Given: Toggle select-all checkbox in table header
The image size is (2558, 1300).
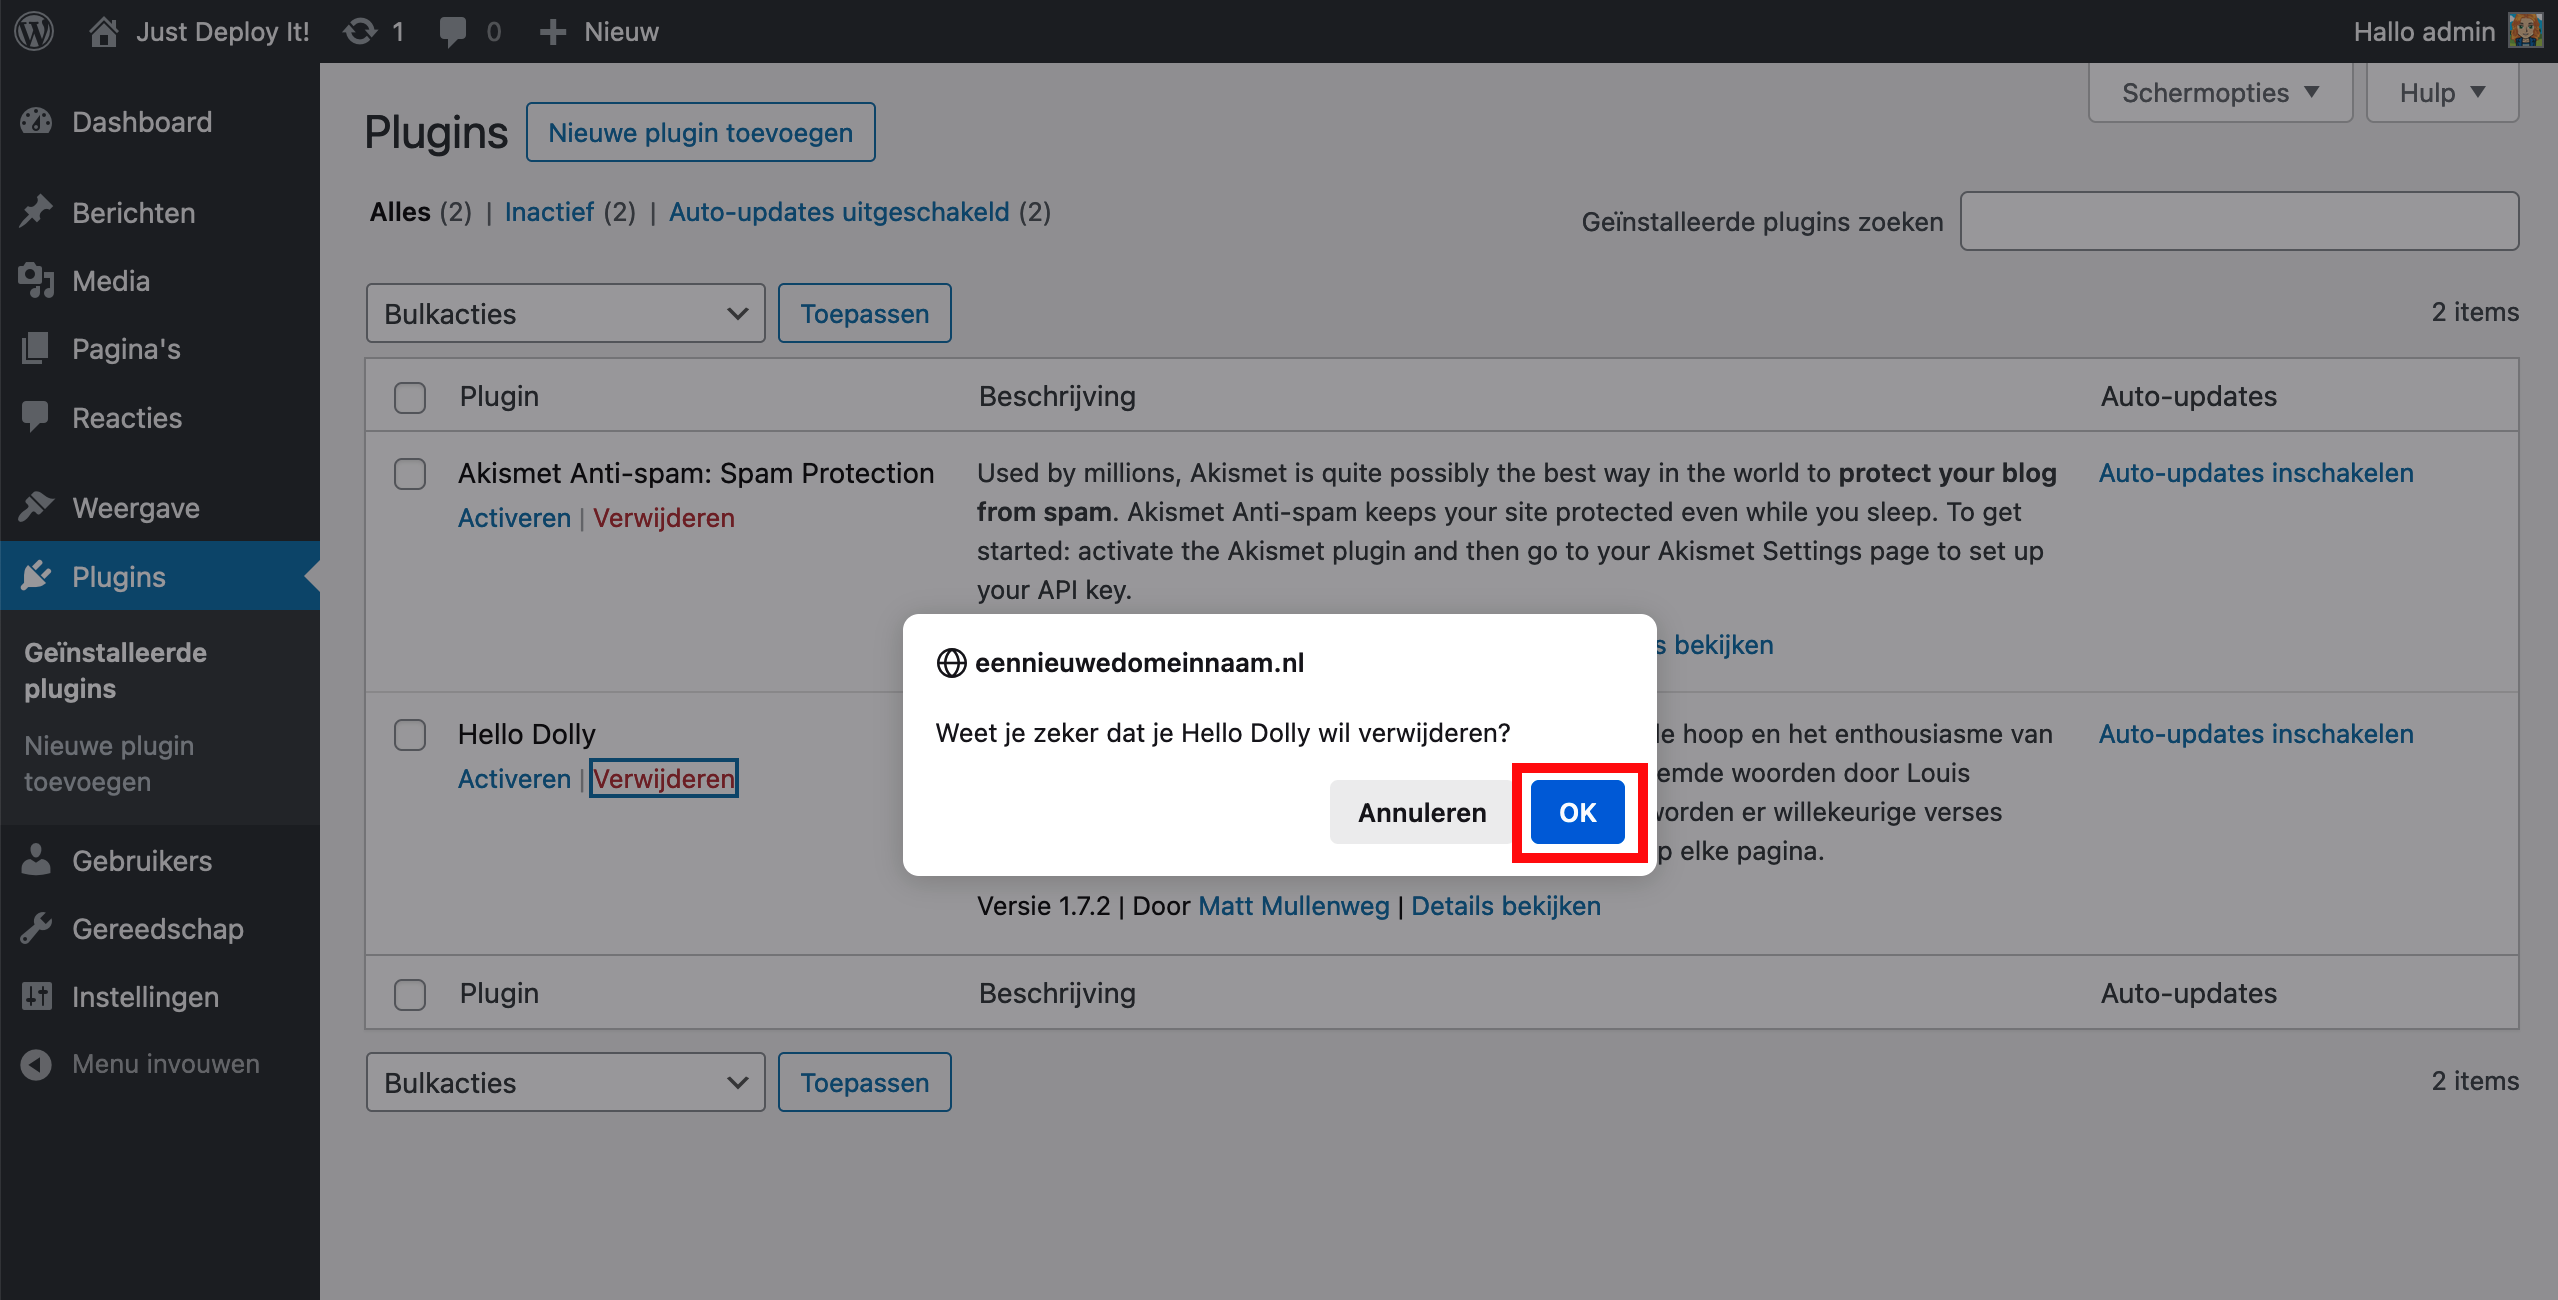Looking at the screenshot, I should [x=409, y=397].
